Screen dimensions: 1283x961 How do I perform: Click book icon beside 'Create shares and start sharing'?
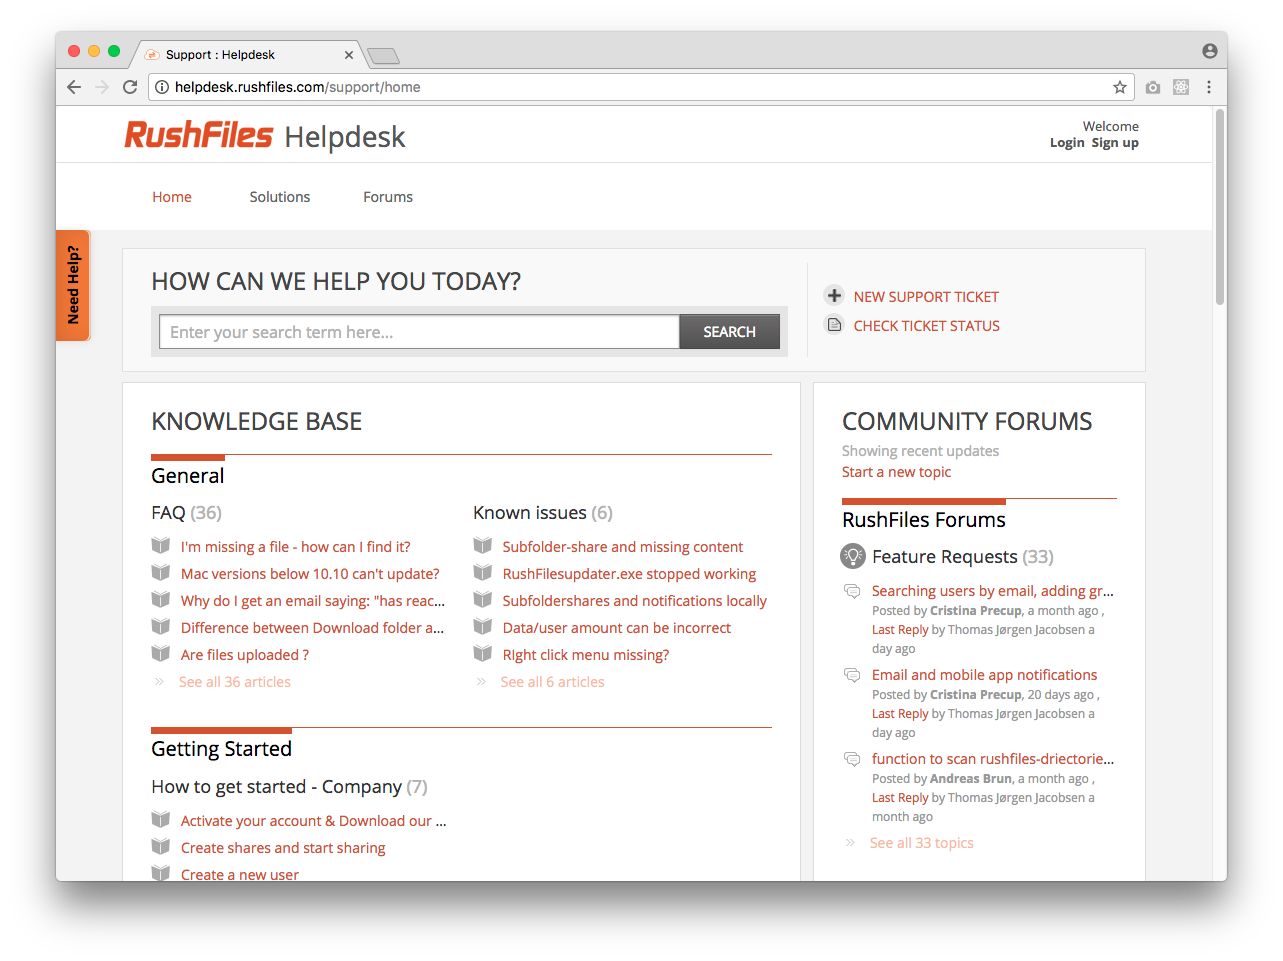[161, 847]
